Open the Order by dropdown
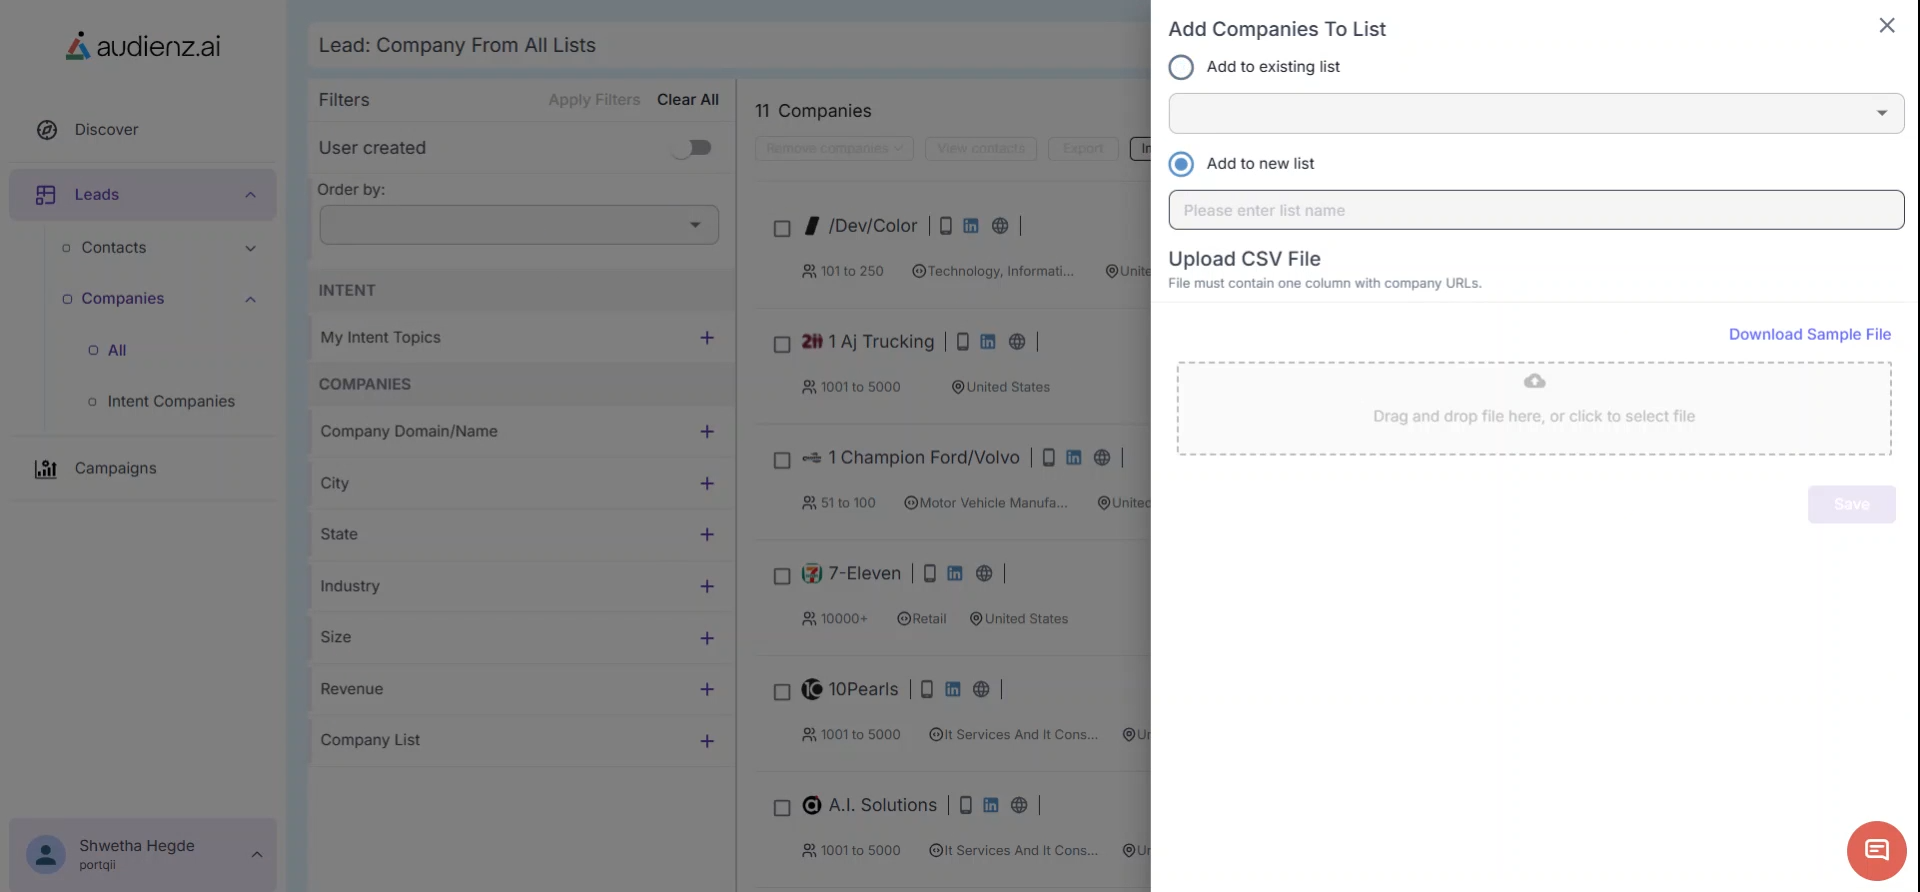Screen dimensions: 1920x892 click(519, 225)
